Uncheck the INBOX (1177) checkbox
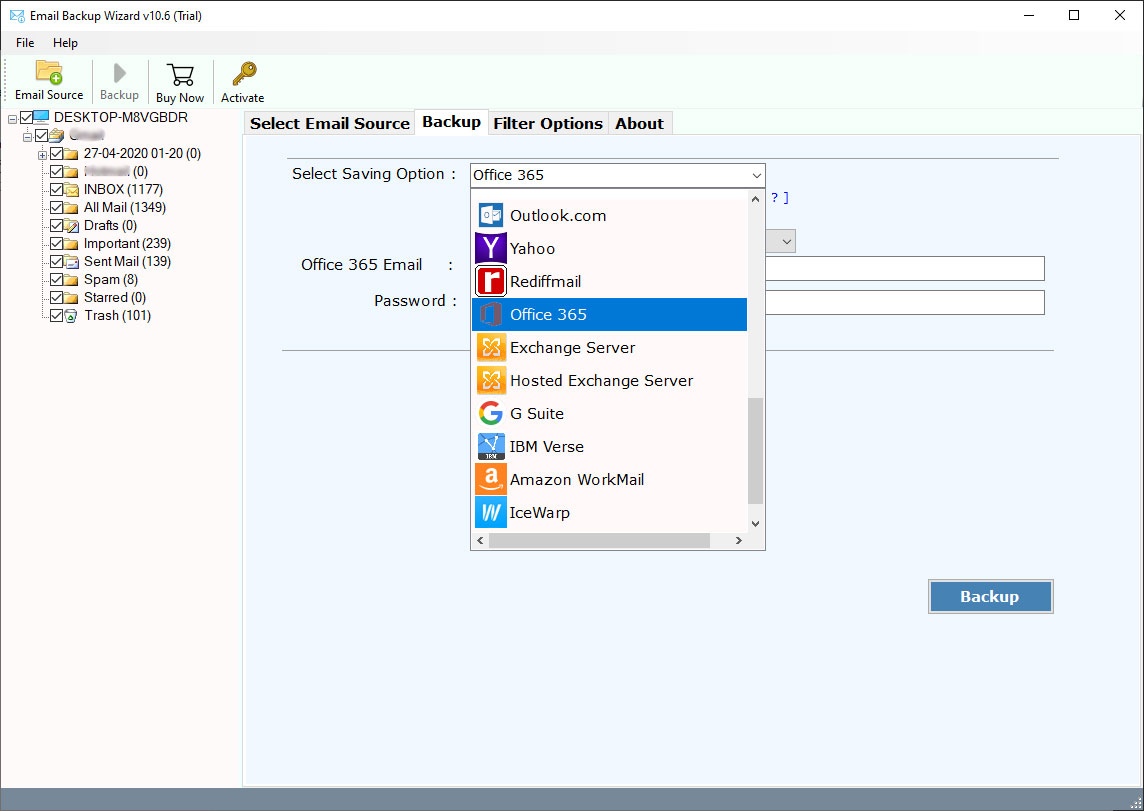Screen dimensions: 1144x811 coord(56,189)
